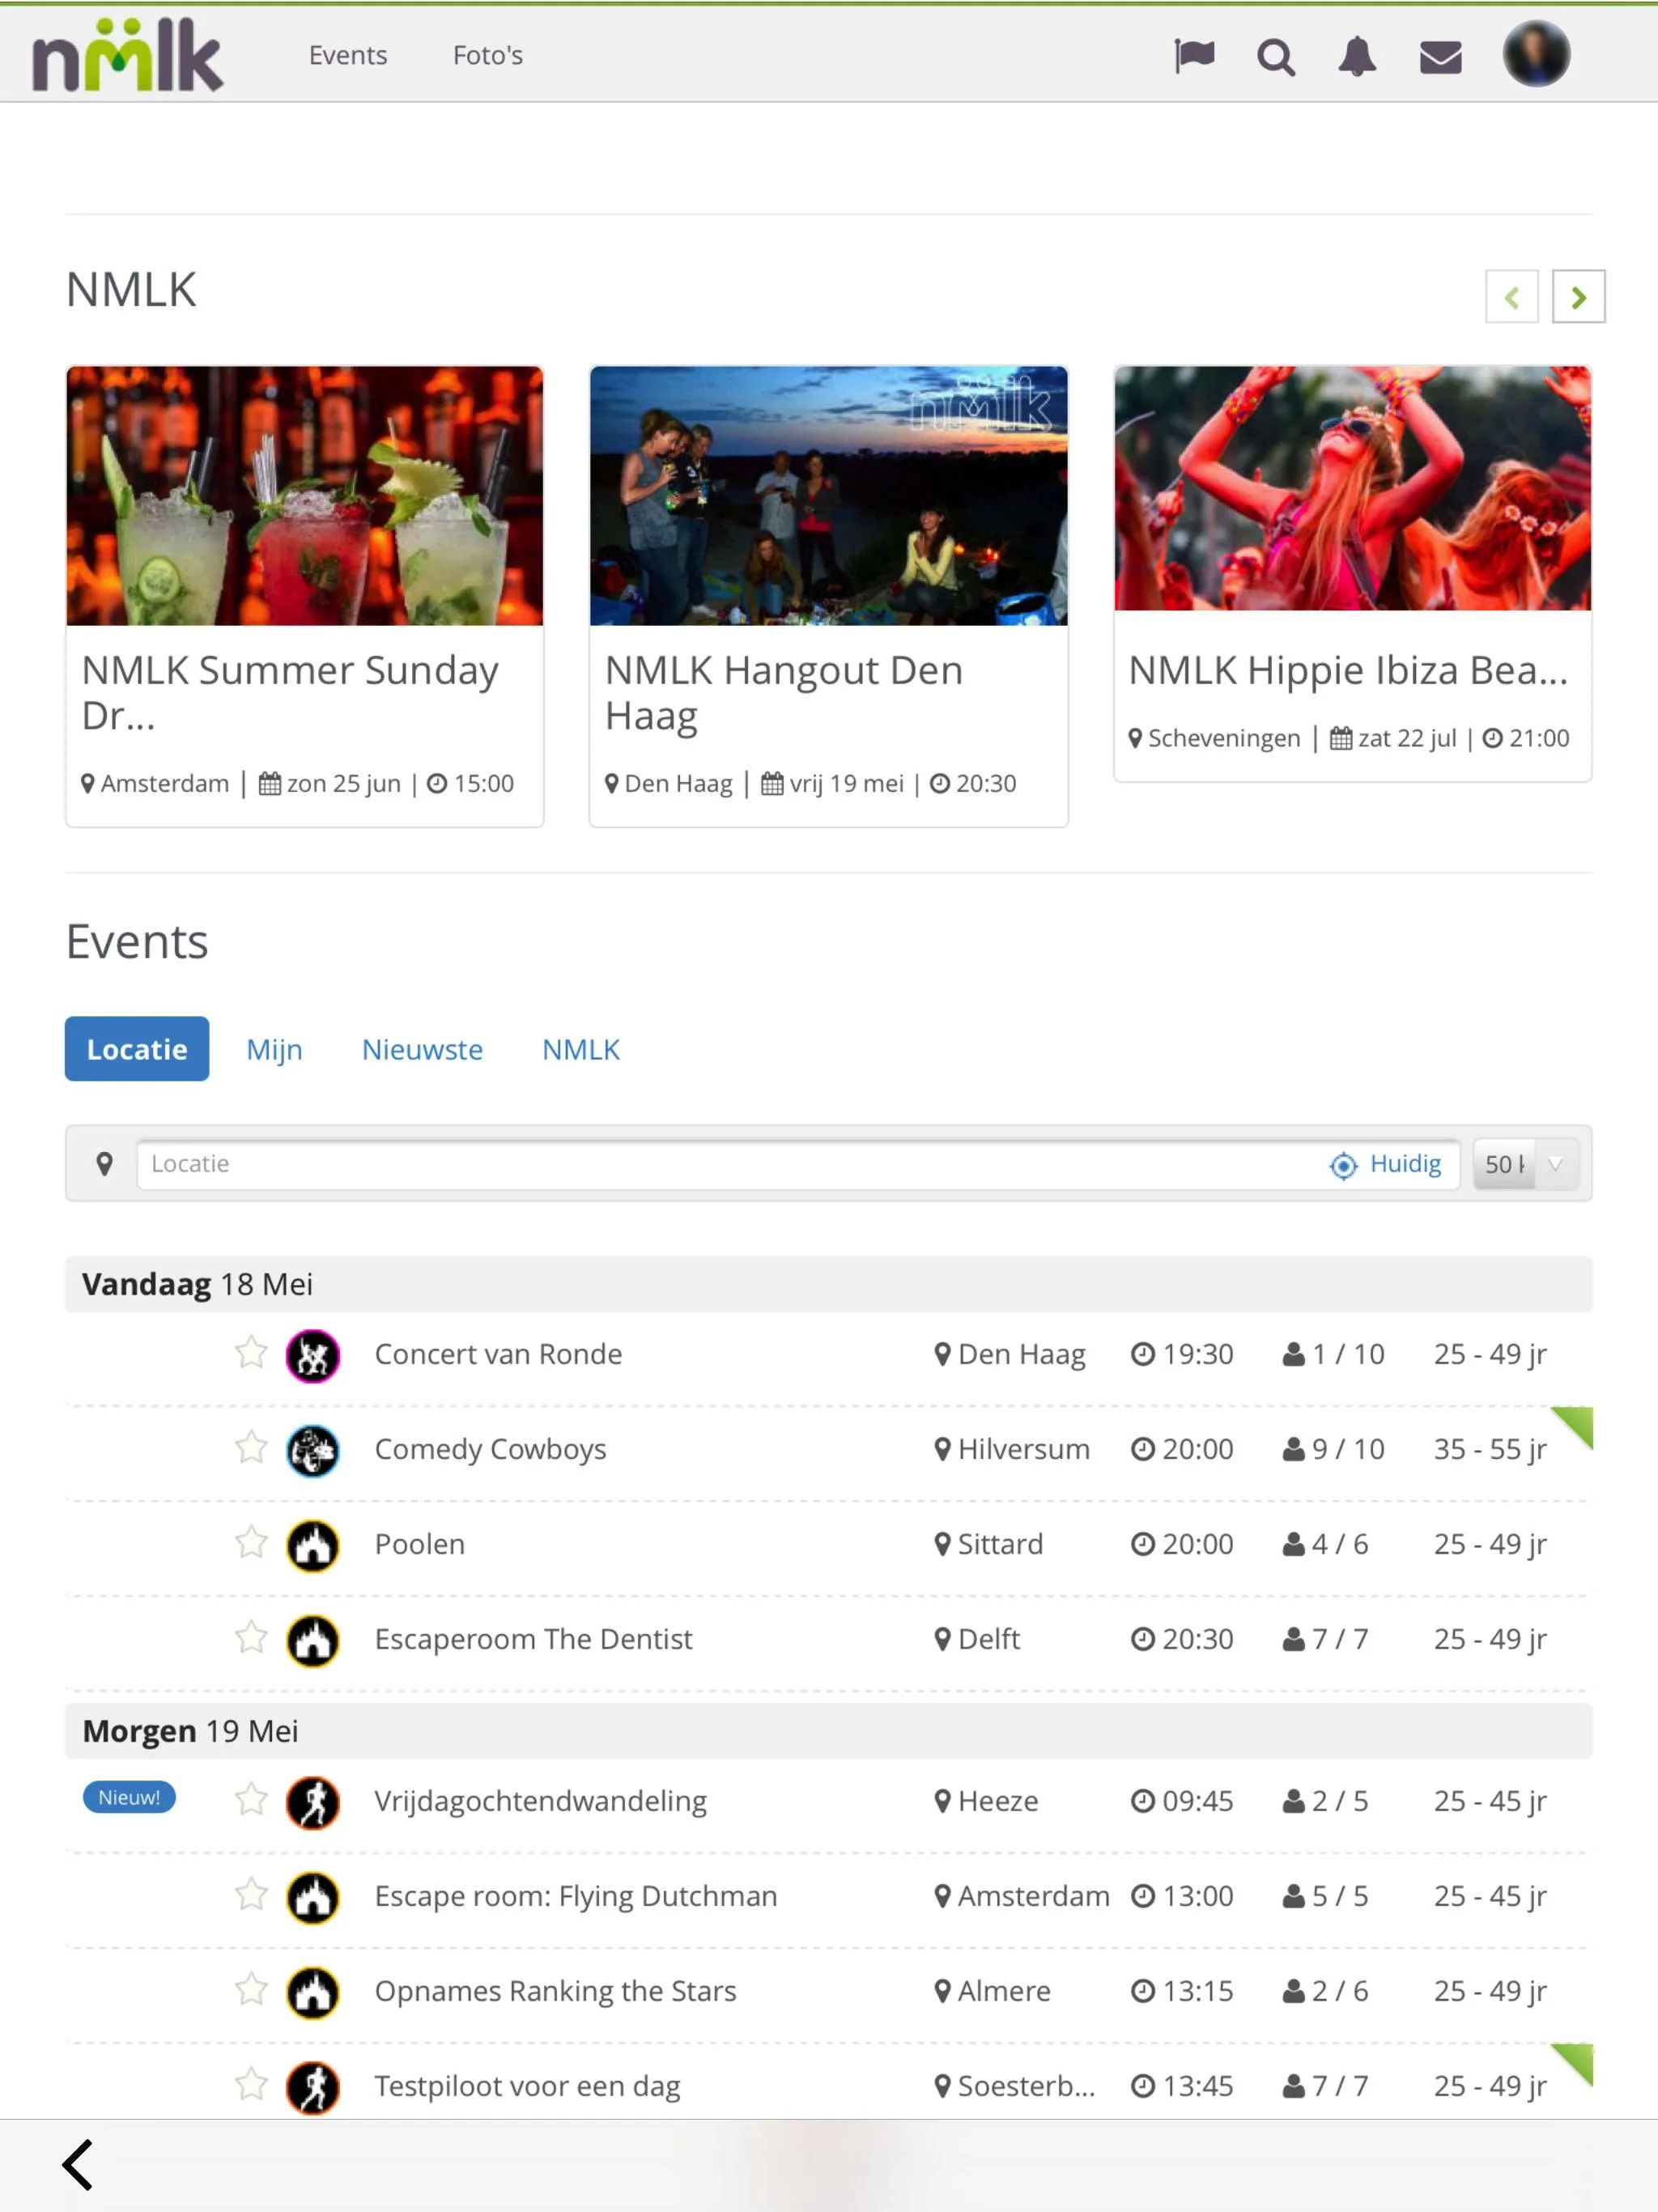Click the search magnifier icon in the top navbar

pyautogui.click(x=1275, y=54)
